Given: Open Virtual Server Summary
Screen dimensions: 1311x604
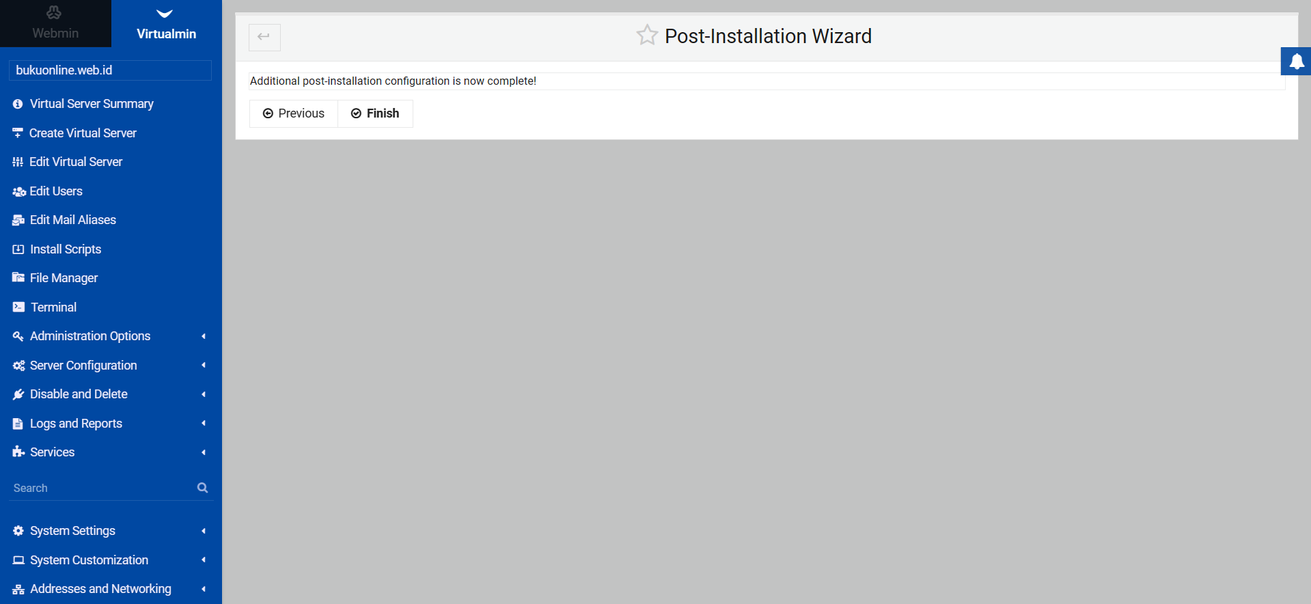Looking at the screenshot, I should 91,104.
